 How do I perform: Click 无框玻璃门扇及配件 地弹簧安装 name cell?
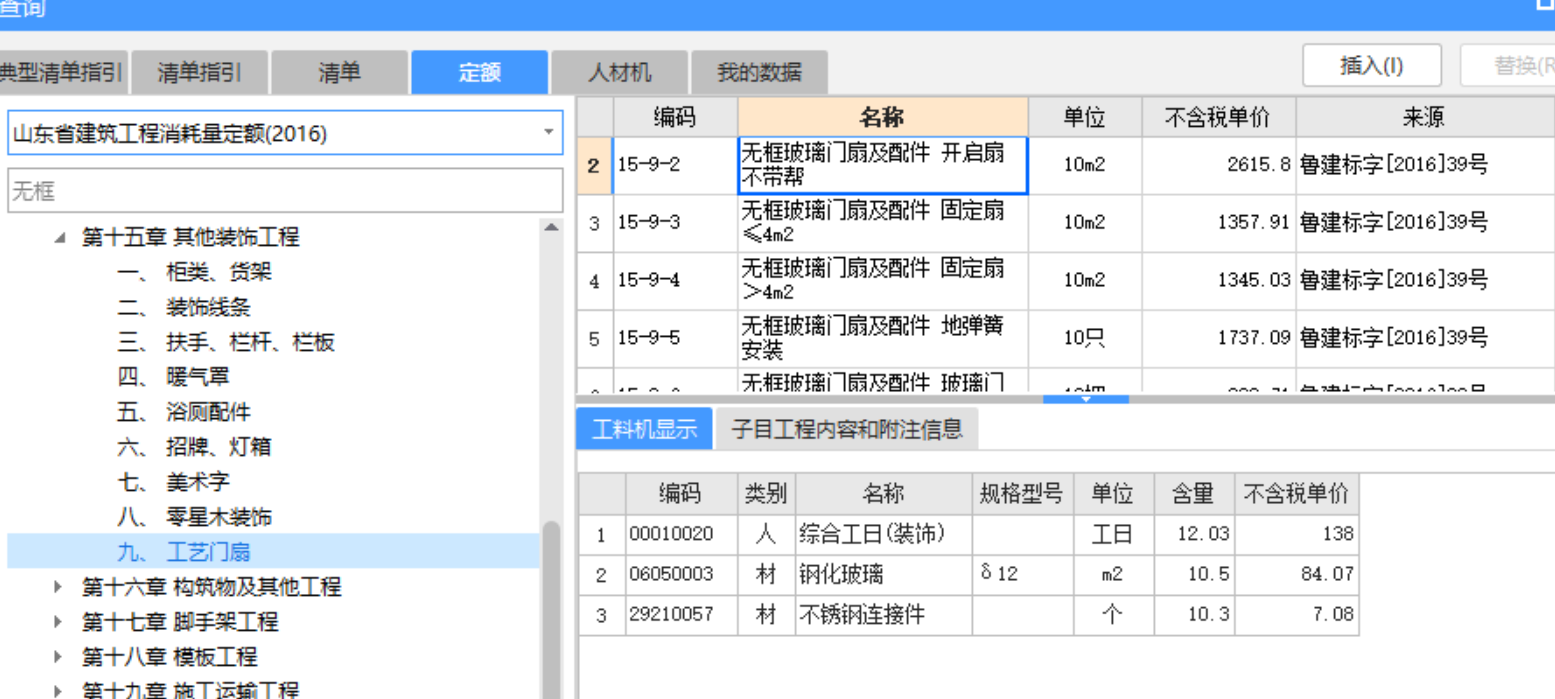click(883, 339)
